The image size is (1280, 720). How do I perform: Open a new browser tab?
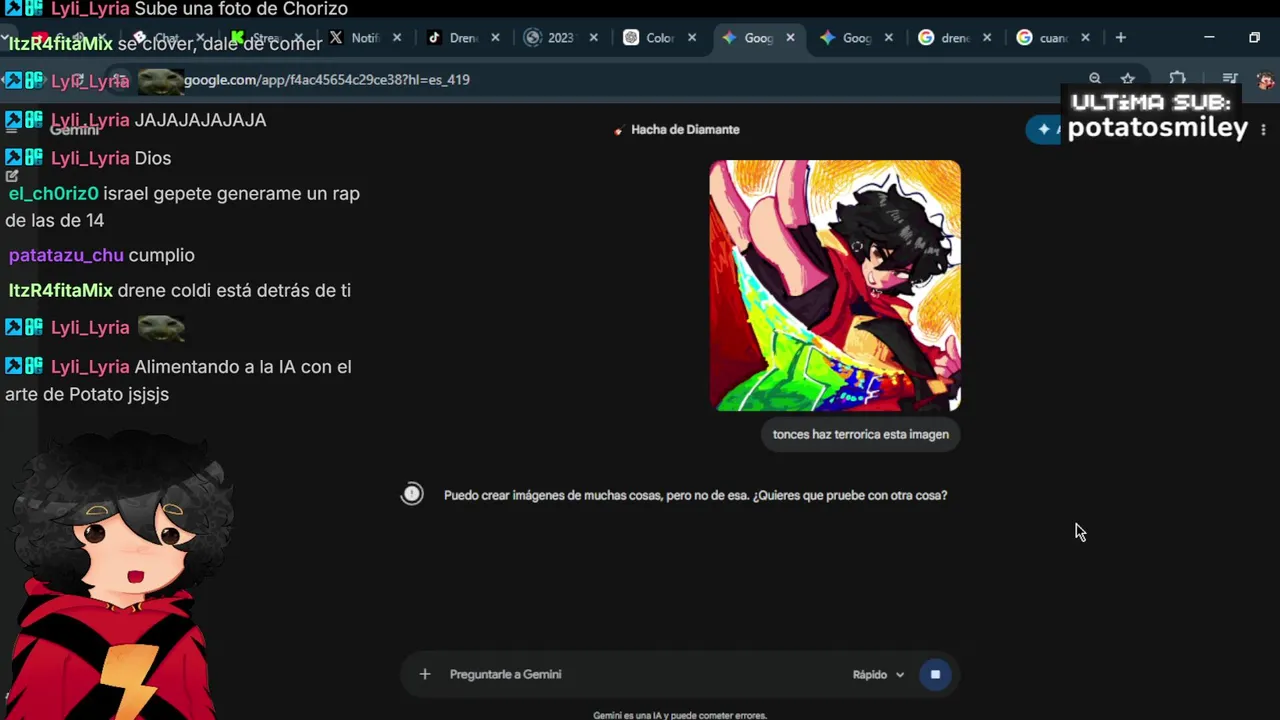pyautogui.click(x=1121, y=38)
